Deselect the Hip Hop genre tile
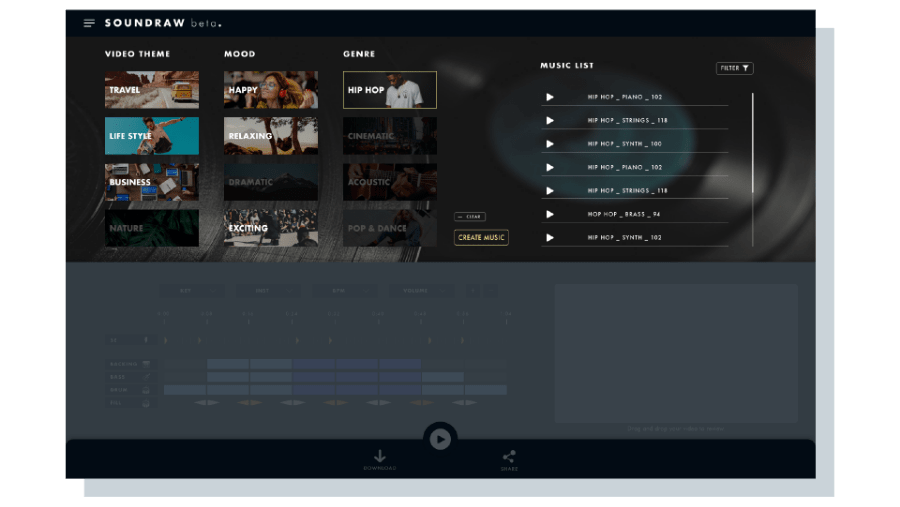This screenshot has width=900, height=507. 390,90
